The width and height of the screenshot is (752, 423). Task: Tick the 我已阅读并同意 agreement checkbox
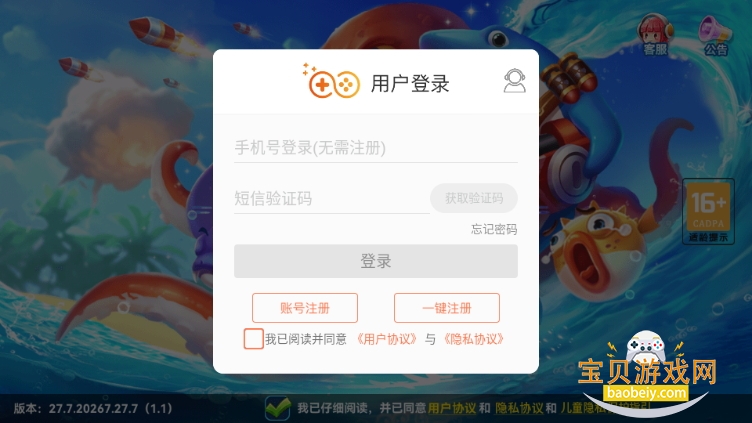pos(253,339)
